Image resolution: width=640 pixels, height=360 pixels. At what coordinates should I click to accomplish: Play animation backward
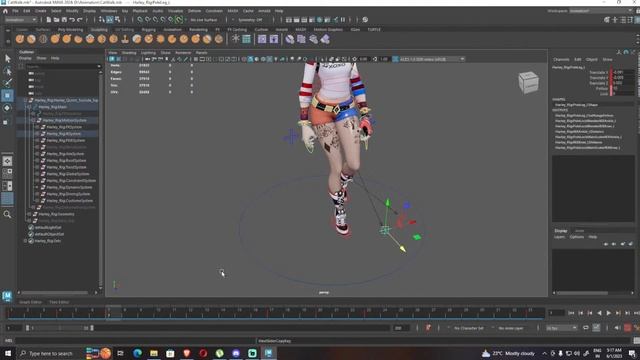[599, 313]
